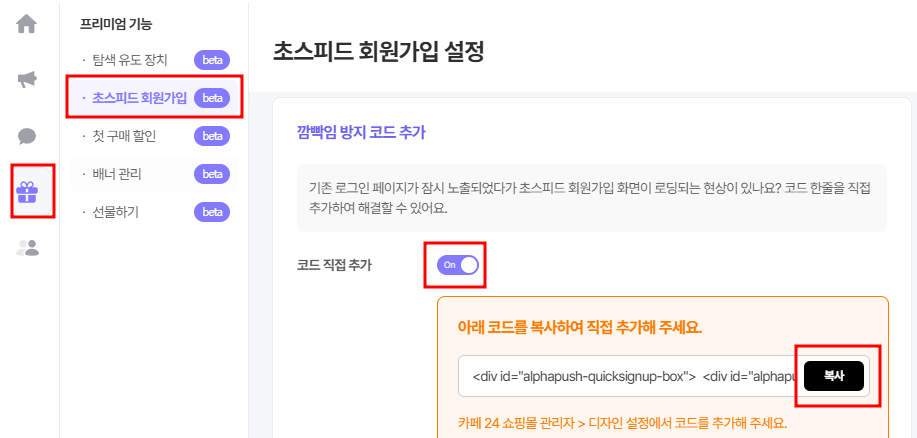Open the users group icon in sidebar

point(27,248)
